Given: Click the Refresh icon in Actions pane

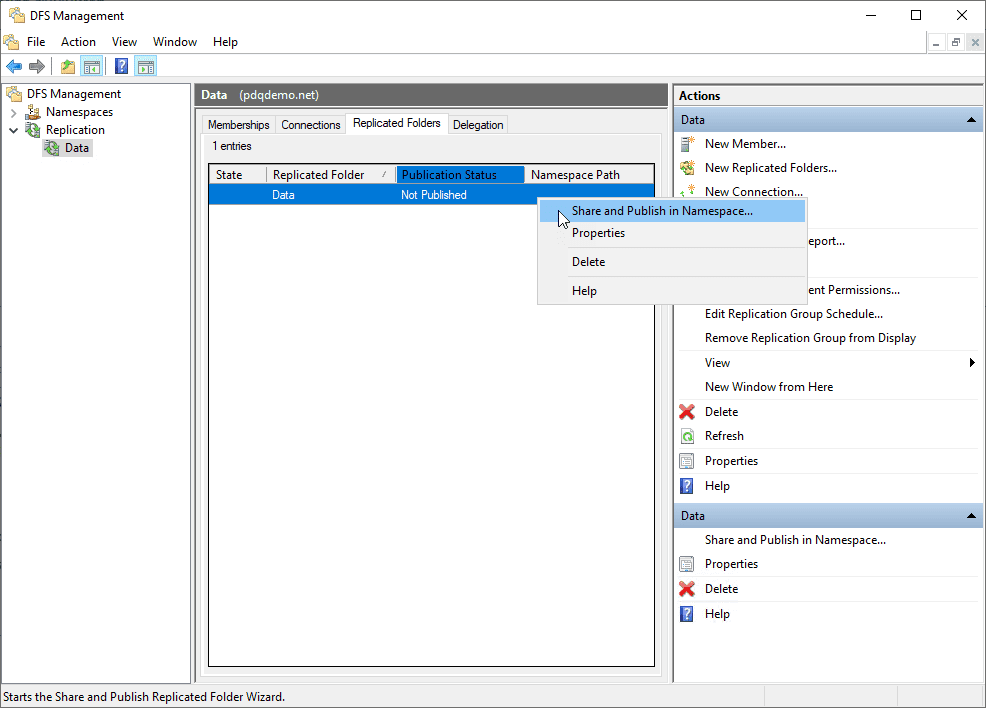Looking at the screenshot, I should 687,436.
